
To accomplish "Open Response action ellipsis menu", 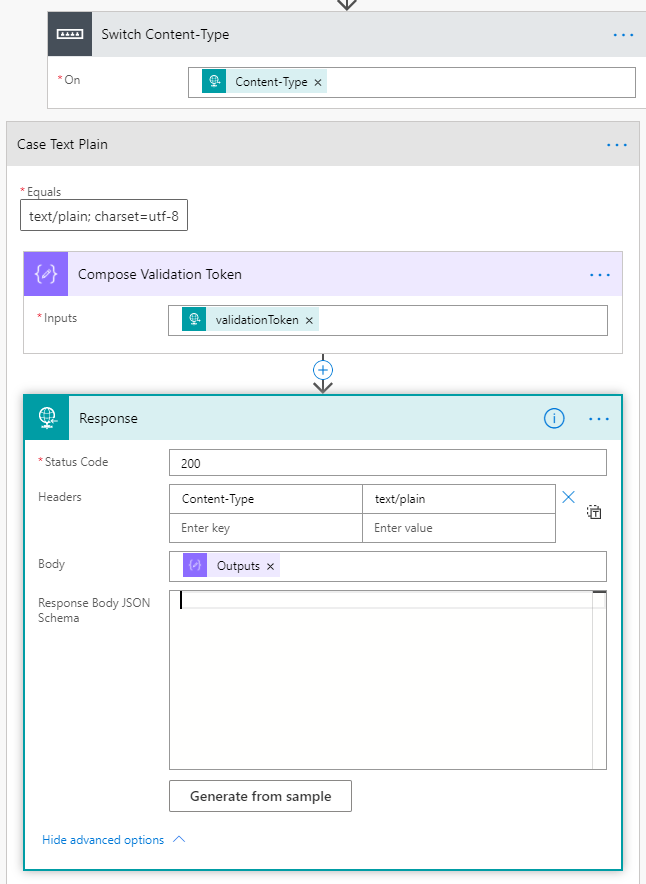I will point(599,419).
